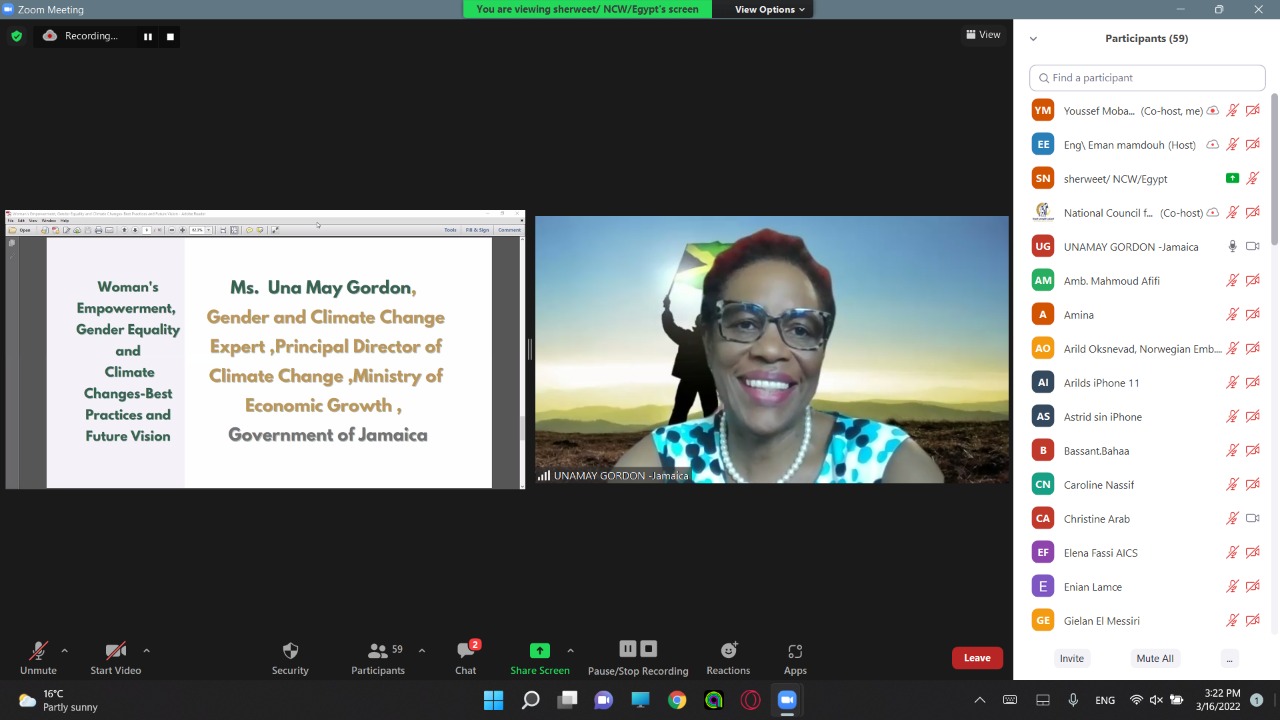Open the more options ellipsis in Participants
Viewport: 1280px width, 720px height.
coord(1229,658)
